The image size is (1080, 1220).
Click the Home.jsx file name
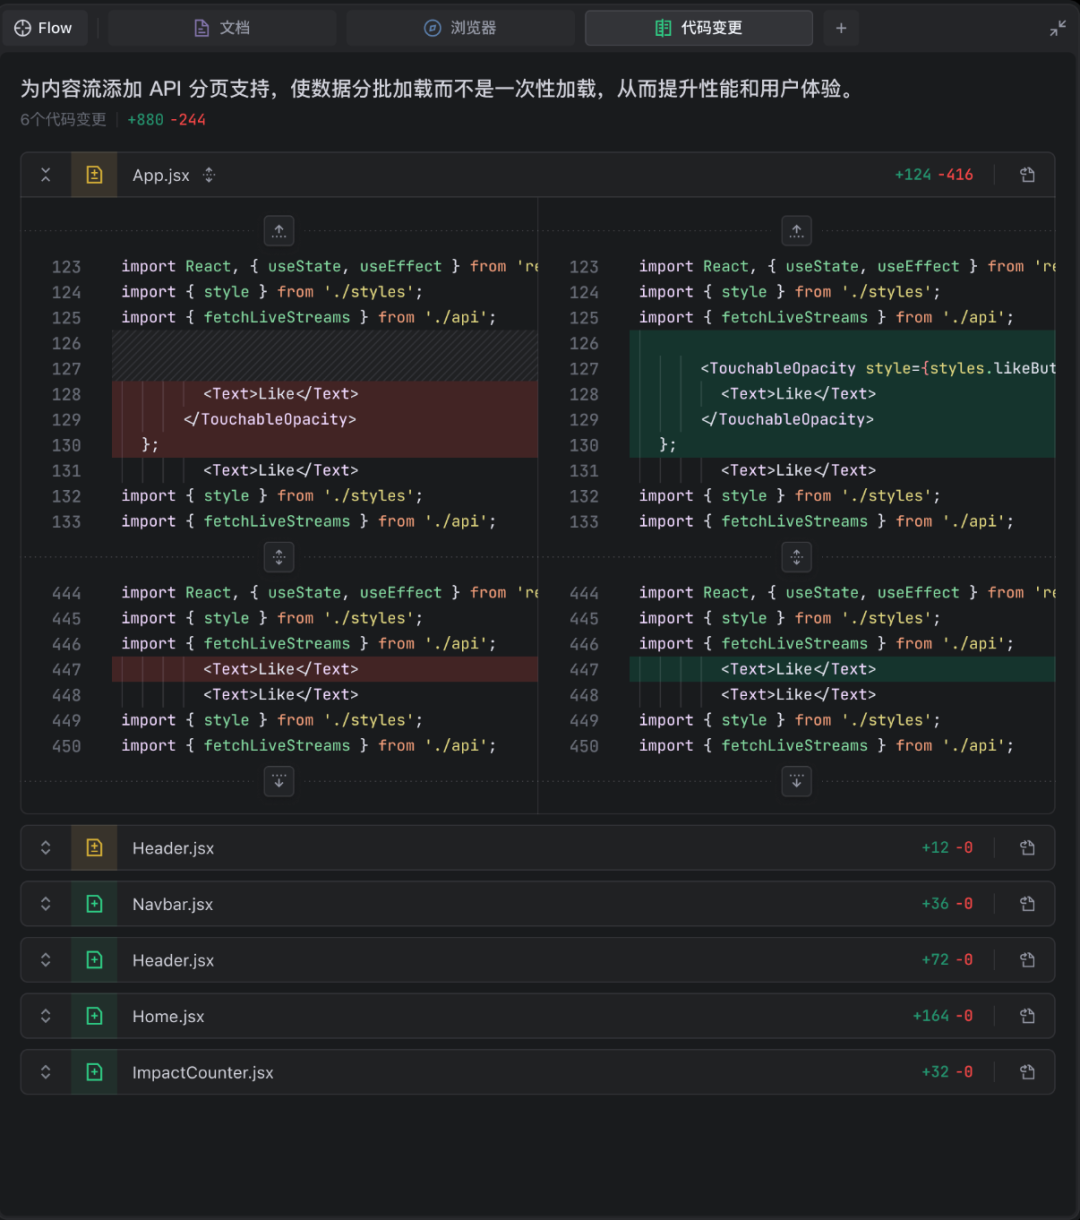tap(168, 1016)
